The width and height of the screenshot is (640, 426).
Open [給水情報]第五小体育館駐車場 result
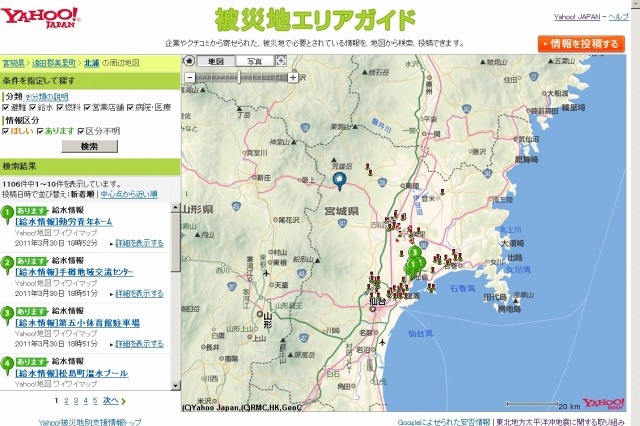point(78,323)
